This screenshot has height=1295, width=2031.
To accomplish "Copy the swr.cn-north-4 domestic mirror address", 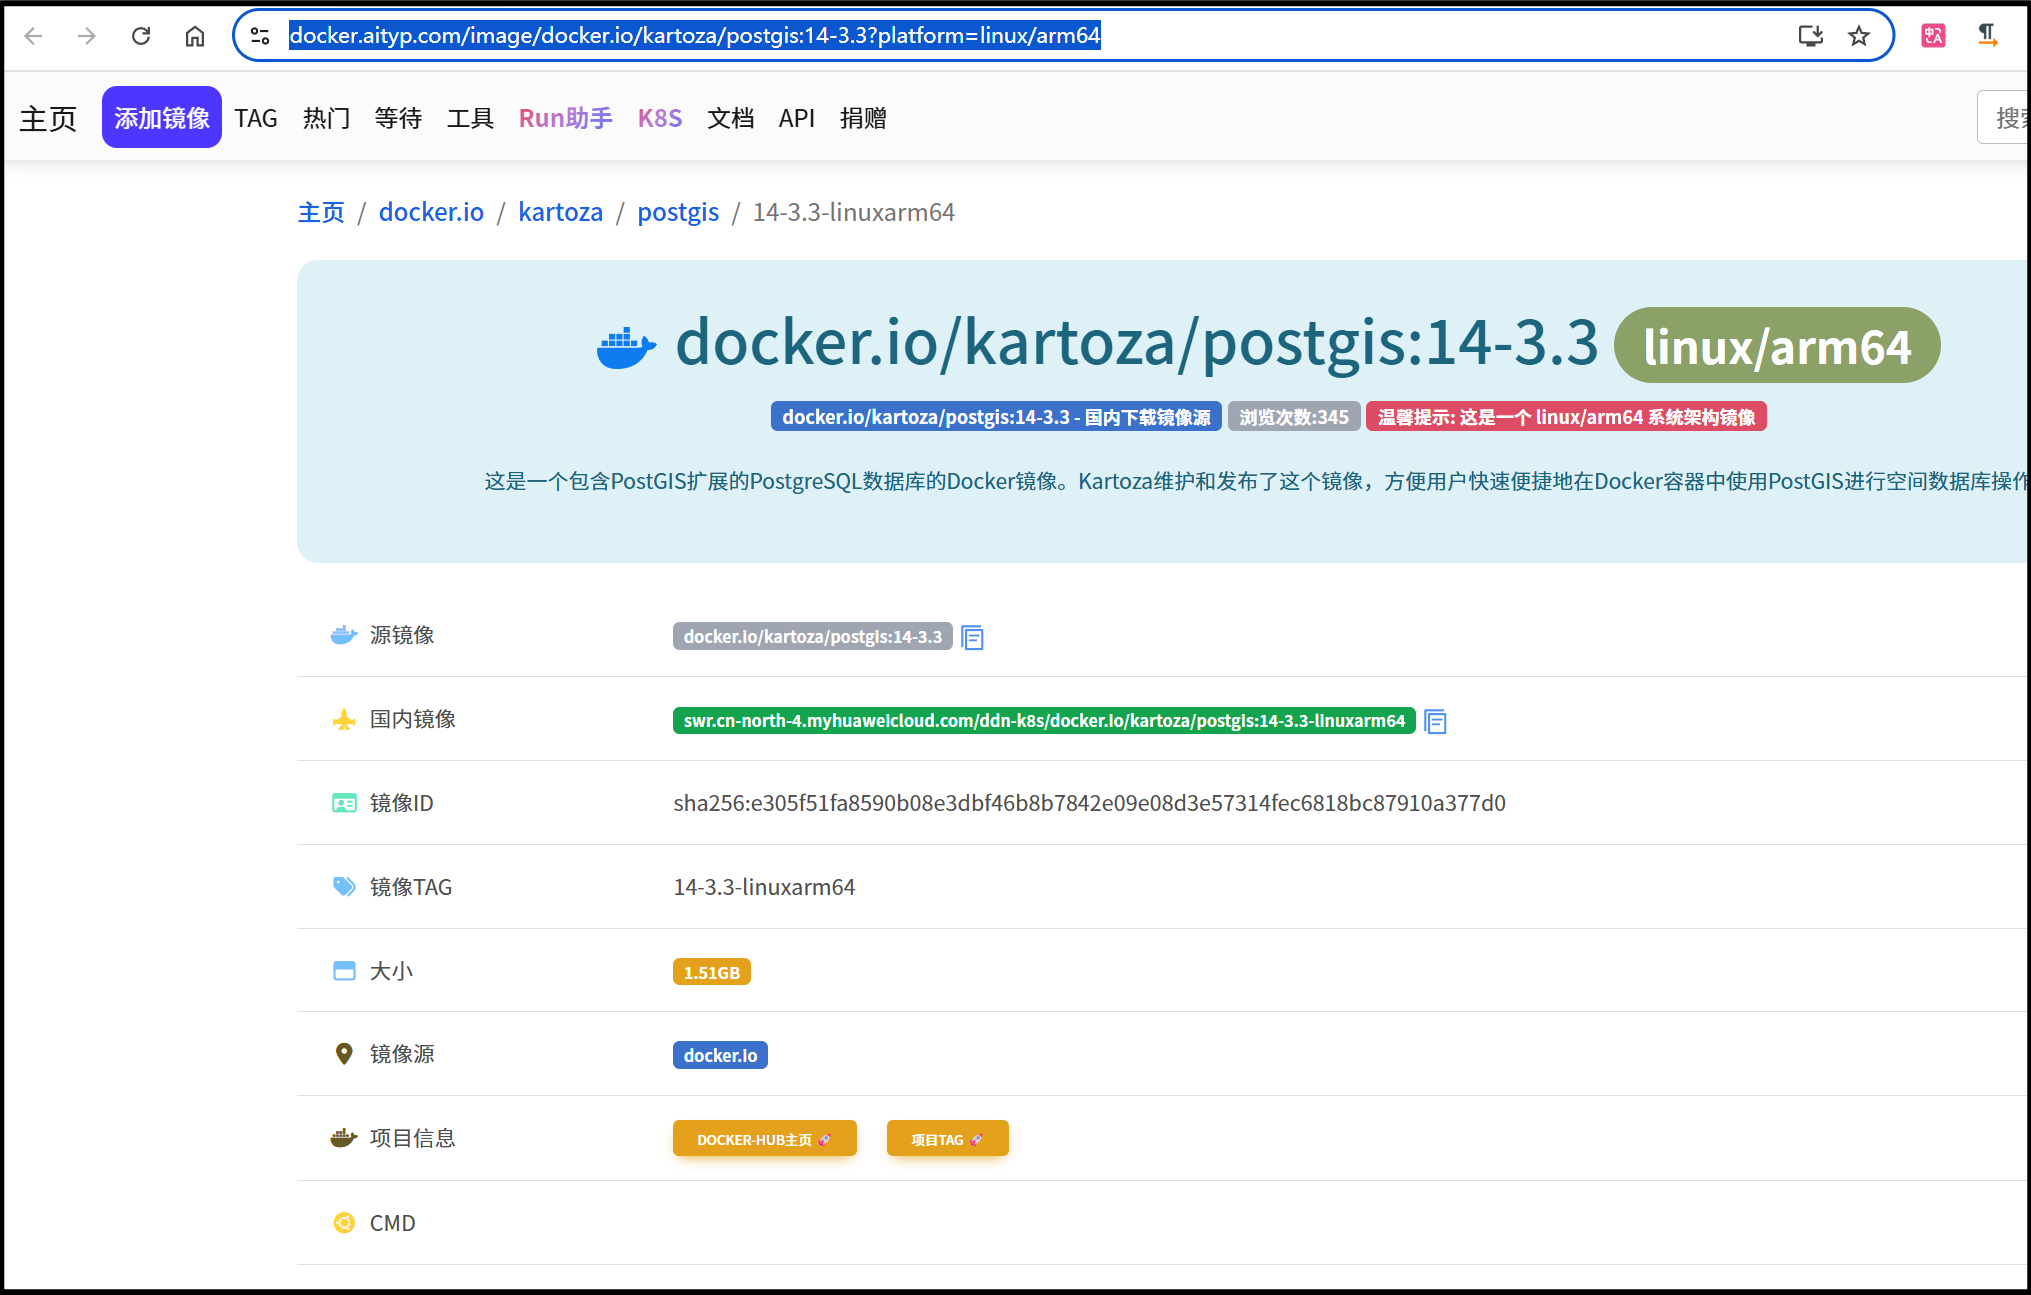I will pyautogui.click(x=1435, y=721).
